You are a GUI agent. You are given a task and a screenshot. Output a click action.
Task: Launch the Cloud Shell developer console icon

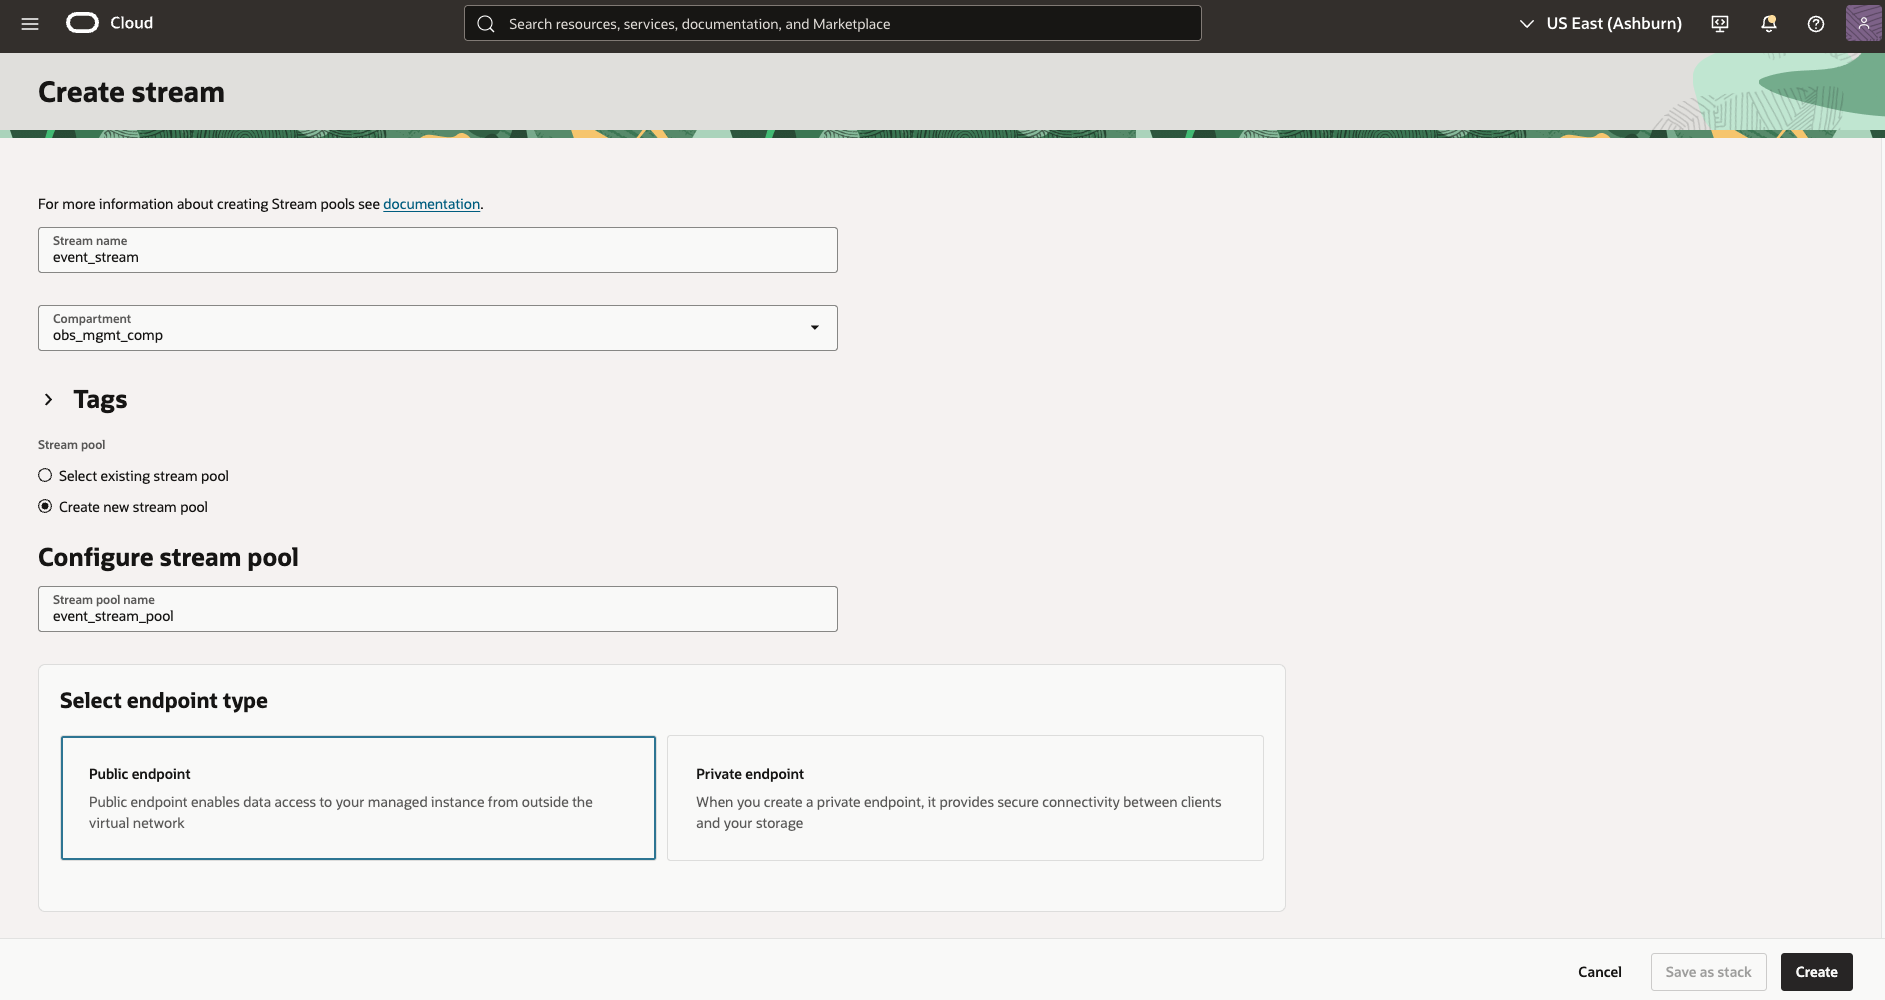(1719, 23)
